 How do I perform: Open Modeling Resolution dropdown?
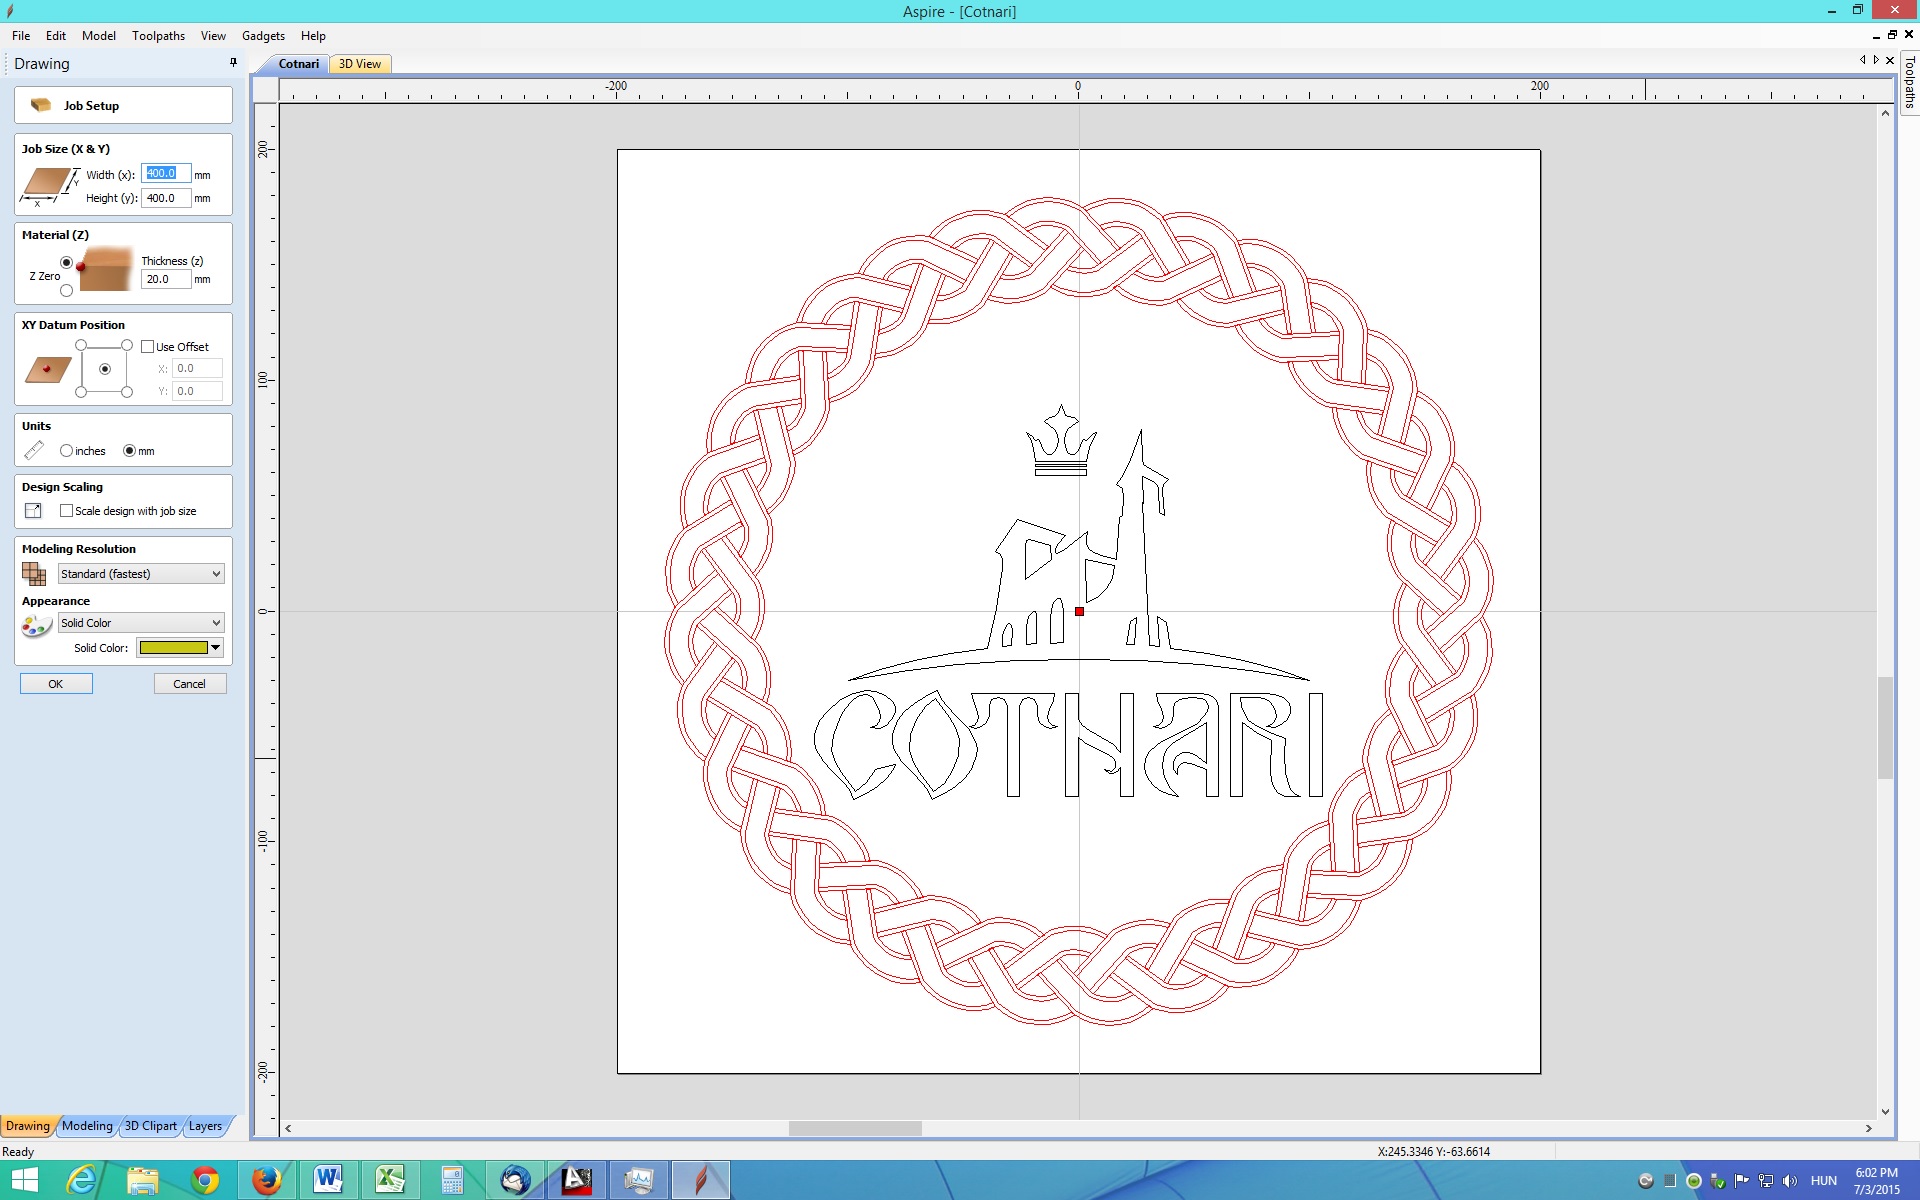click(x=141, y=574)
